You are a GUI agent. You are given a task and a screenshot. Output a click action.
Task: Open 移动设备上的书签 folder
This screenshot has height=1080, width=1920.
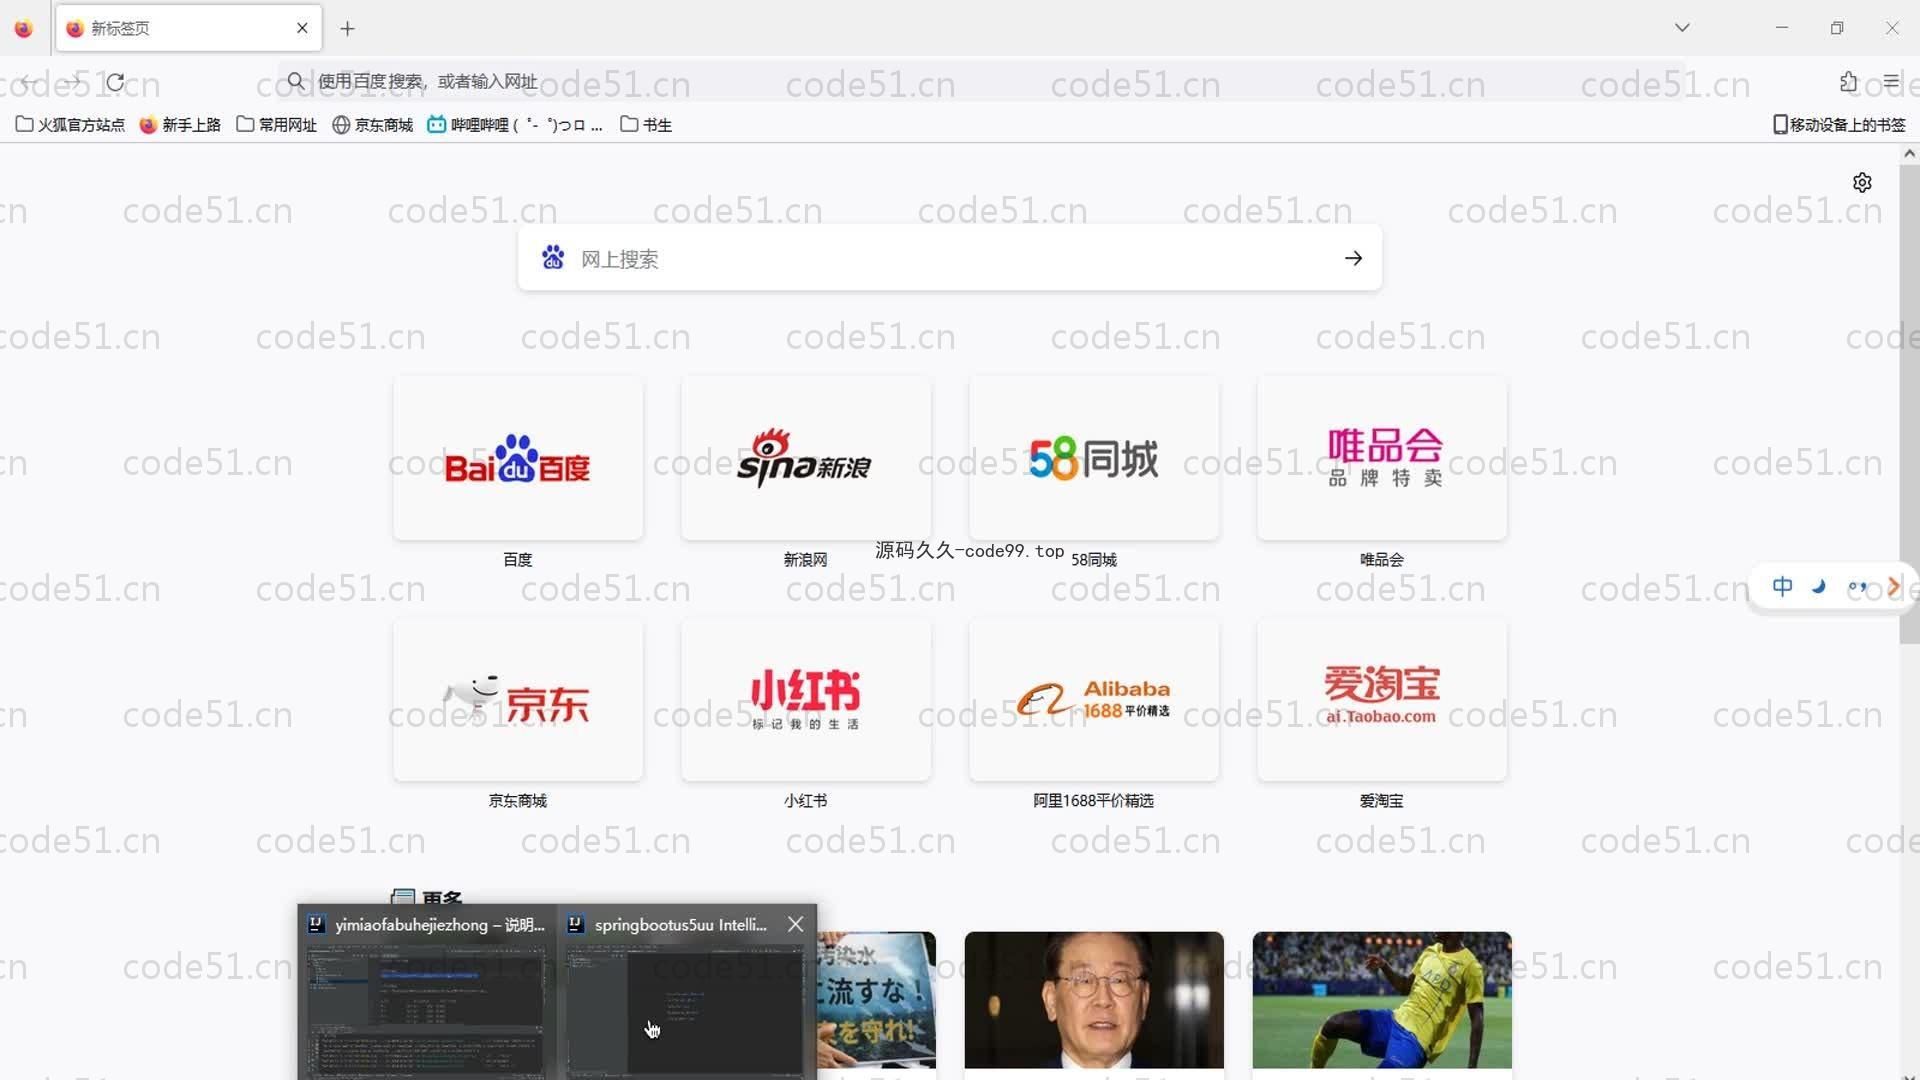coord(1839,125)
